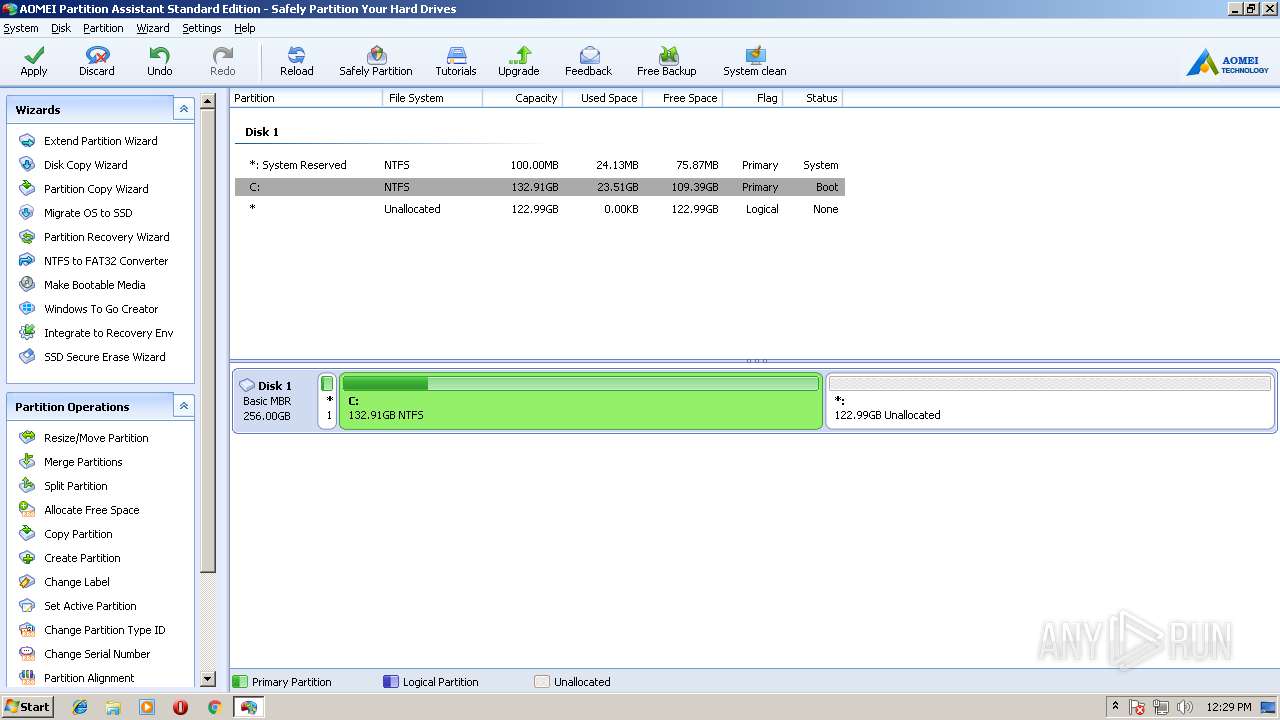Image resolution: width=1280 pixels, height=720 pixels.
Task: Sort by Free Space column header
Action: click(682, 98)
